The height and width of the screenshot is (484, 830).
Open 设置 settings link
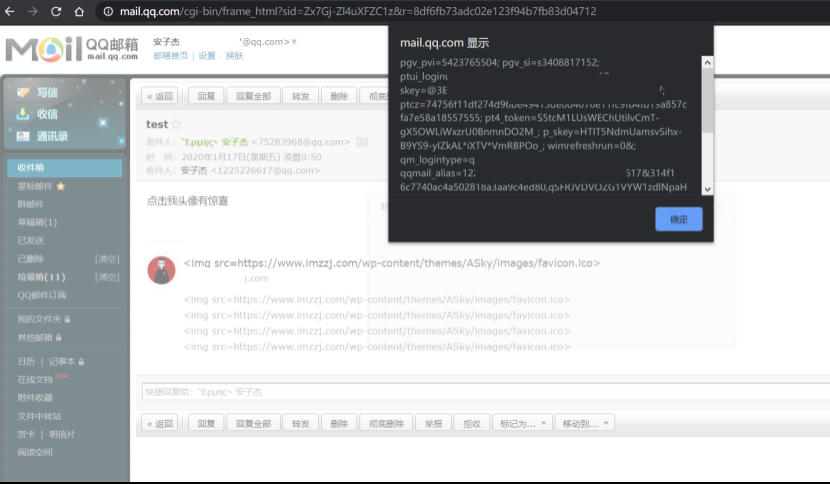click(x=206, y=56)
